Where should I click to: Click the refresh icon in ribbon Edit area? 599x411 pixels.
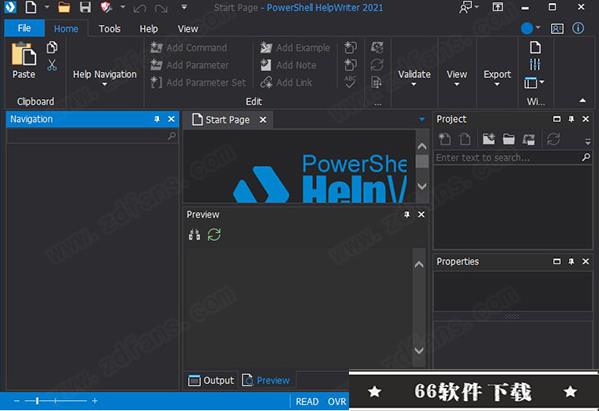pyautogui.click(x=377, y=65)
